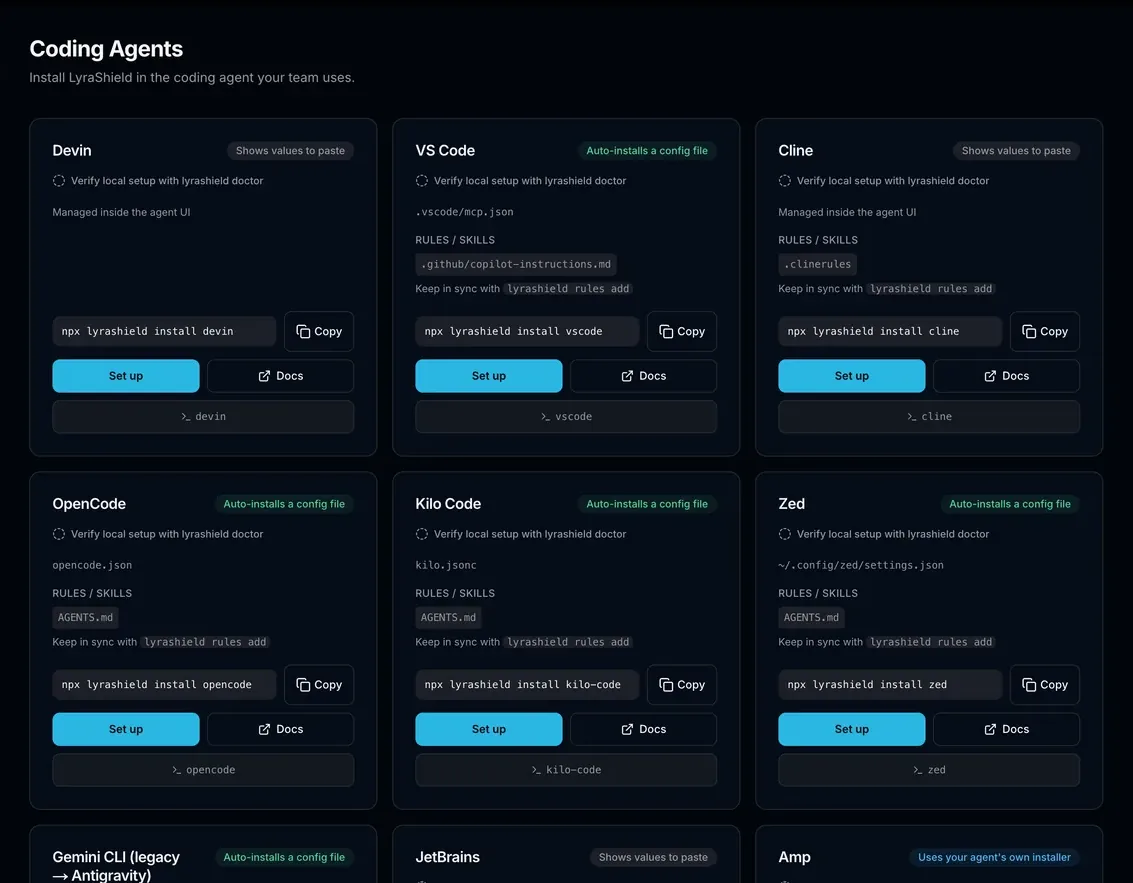The width and height of the screenshot is (1133, 883).
Task: Click the dashed circle status icon in the OpenCode card
Action: [59, 534]
